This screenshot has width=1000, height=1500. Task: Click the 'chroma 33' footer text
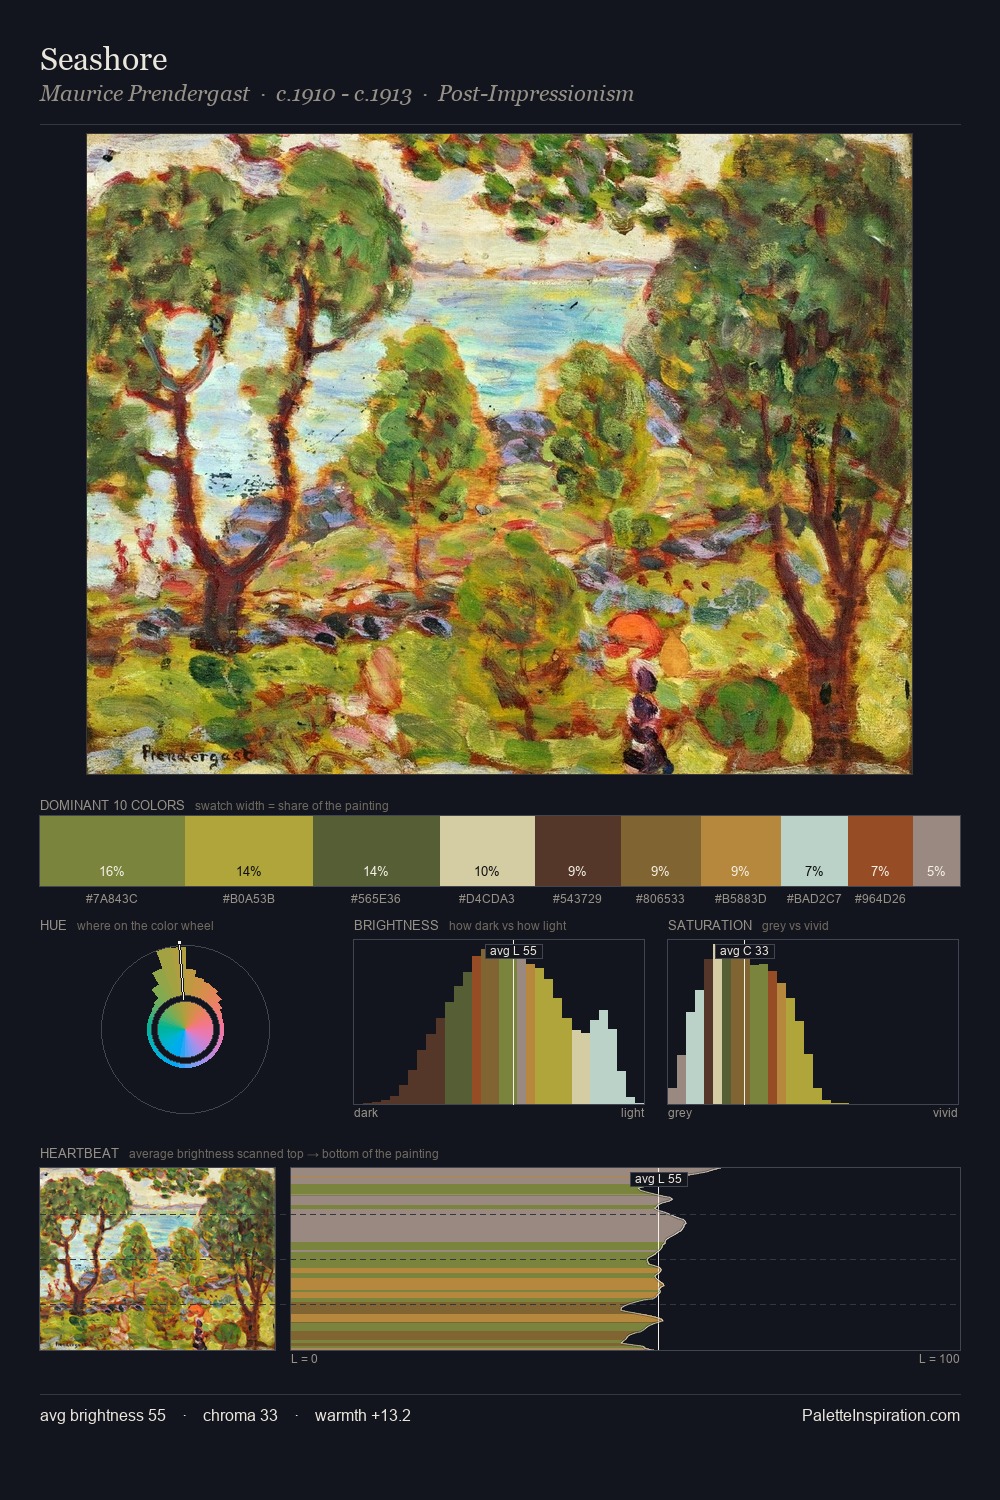tap(240, 1415)
